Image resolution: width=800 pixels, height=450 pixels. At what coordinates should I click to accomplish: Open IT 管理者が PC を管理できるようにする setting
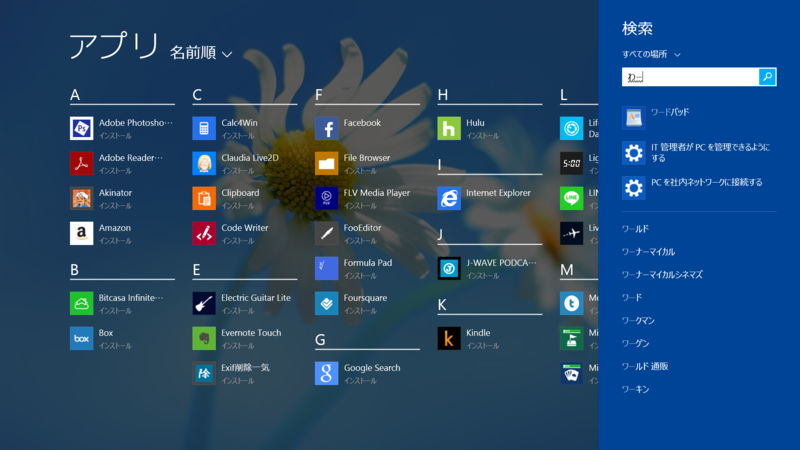699,153
